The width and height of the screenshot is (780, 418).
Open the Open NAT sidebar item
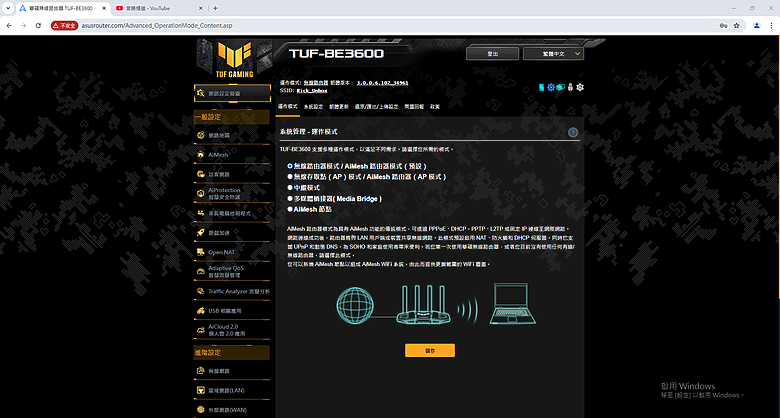tap(232, 252)
